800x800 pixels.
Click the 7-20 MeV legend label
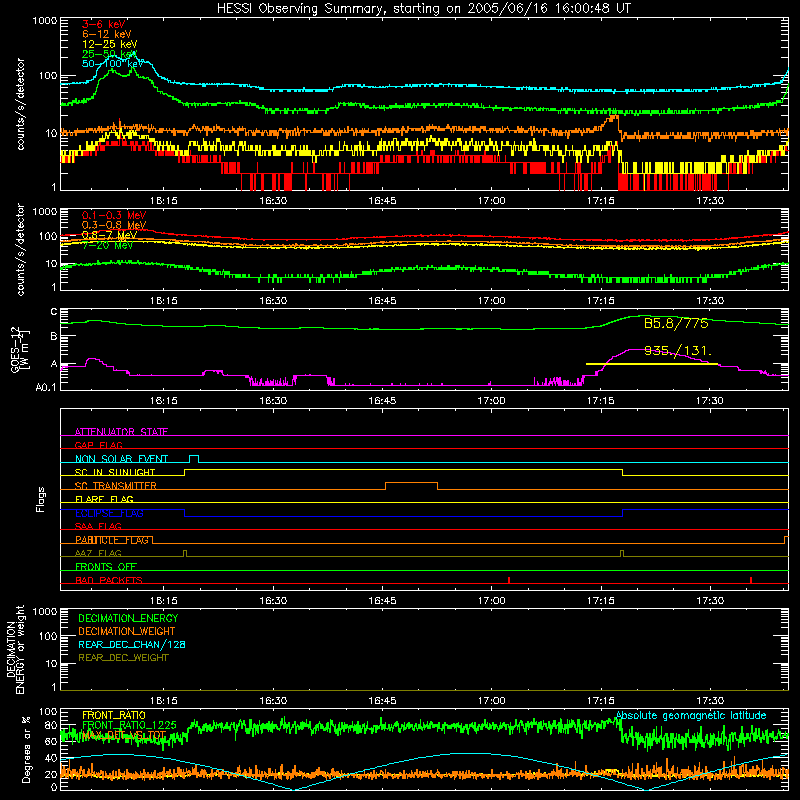pos(107,245)
